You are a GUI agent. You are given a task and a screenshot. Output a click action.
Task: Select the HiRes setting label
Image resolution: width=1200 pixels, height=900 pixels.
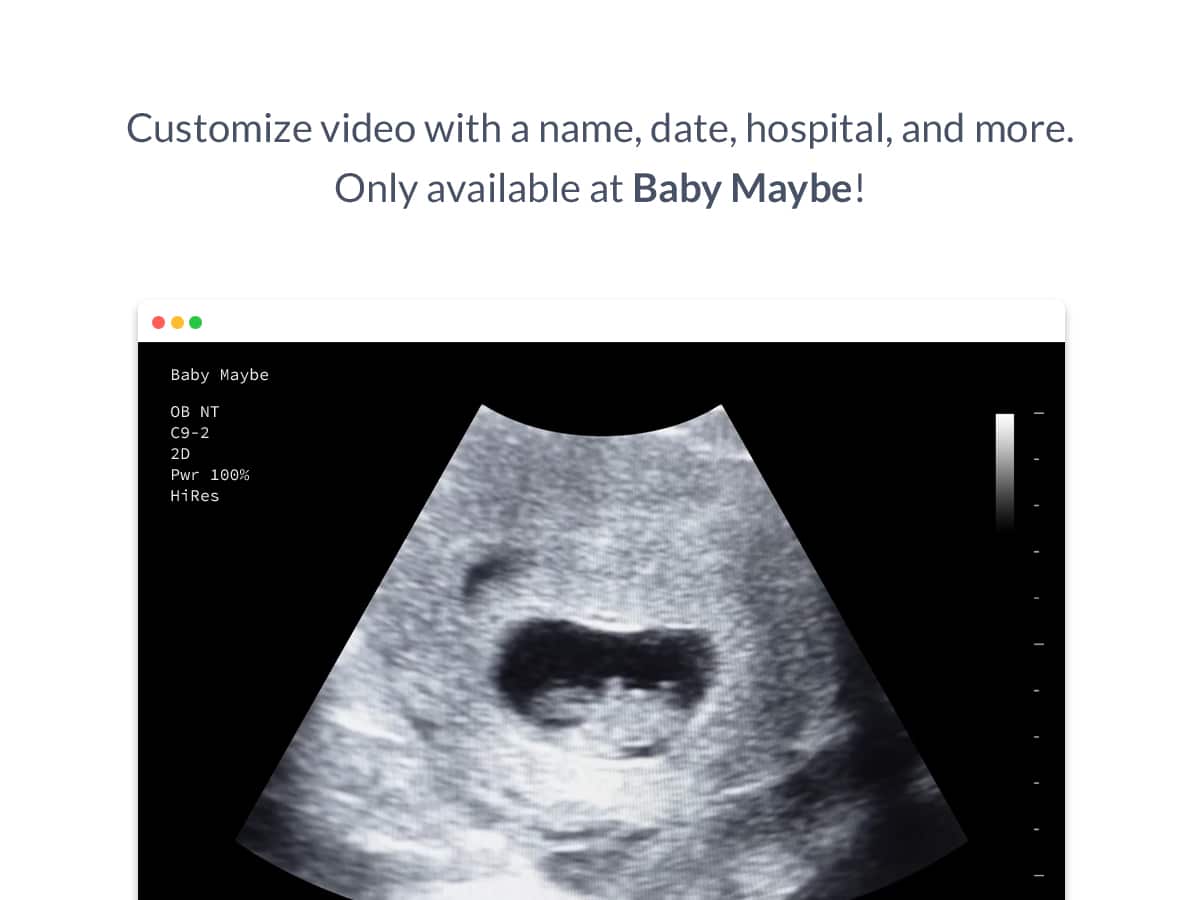coord(194,496)
